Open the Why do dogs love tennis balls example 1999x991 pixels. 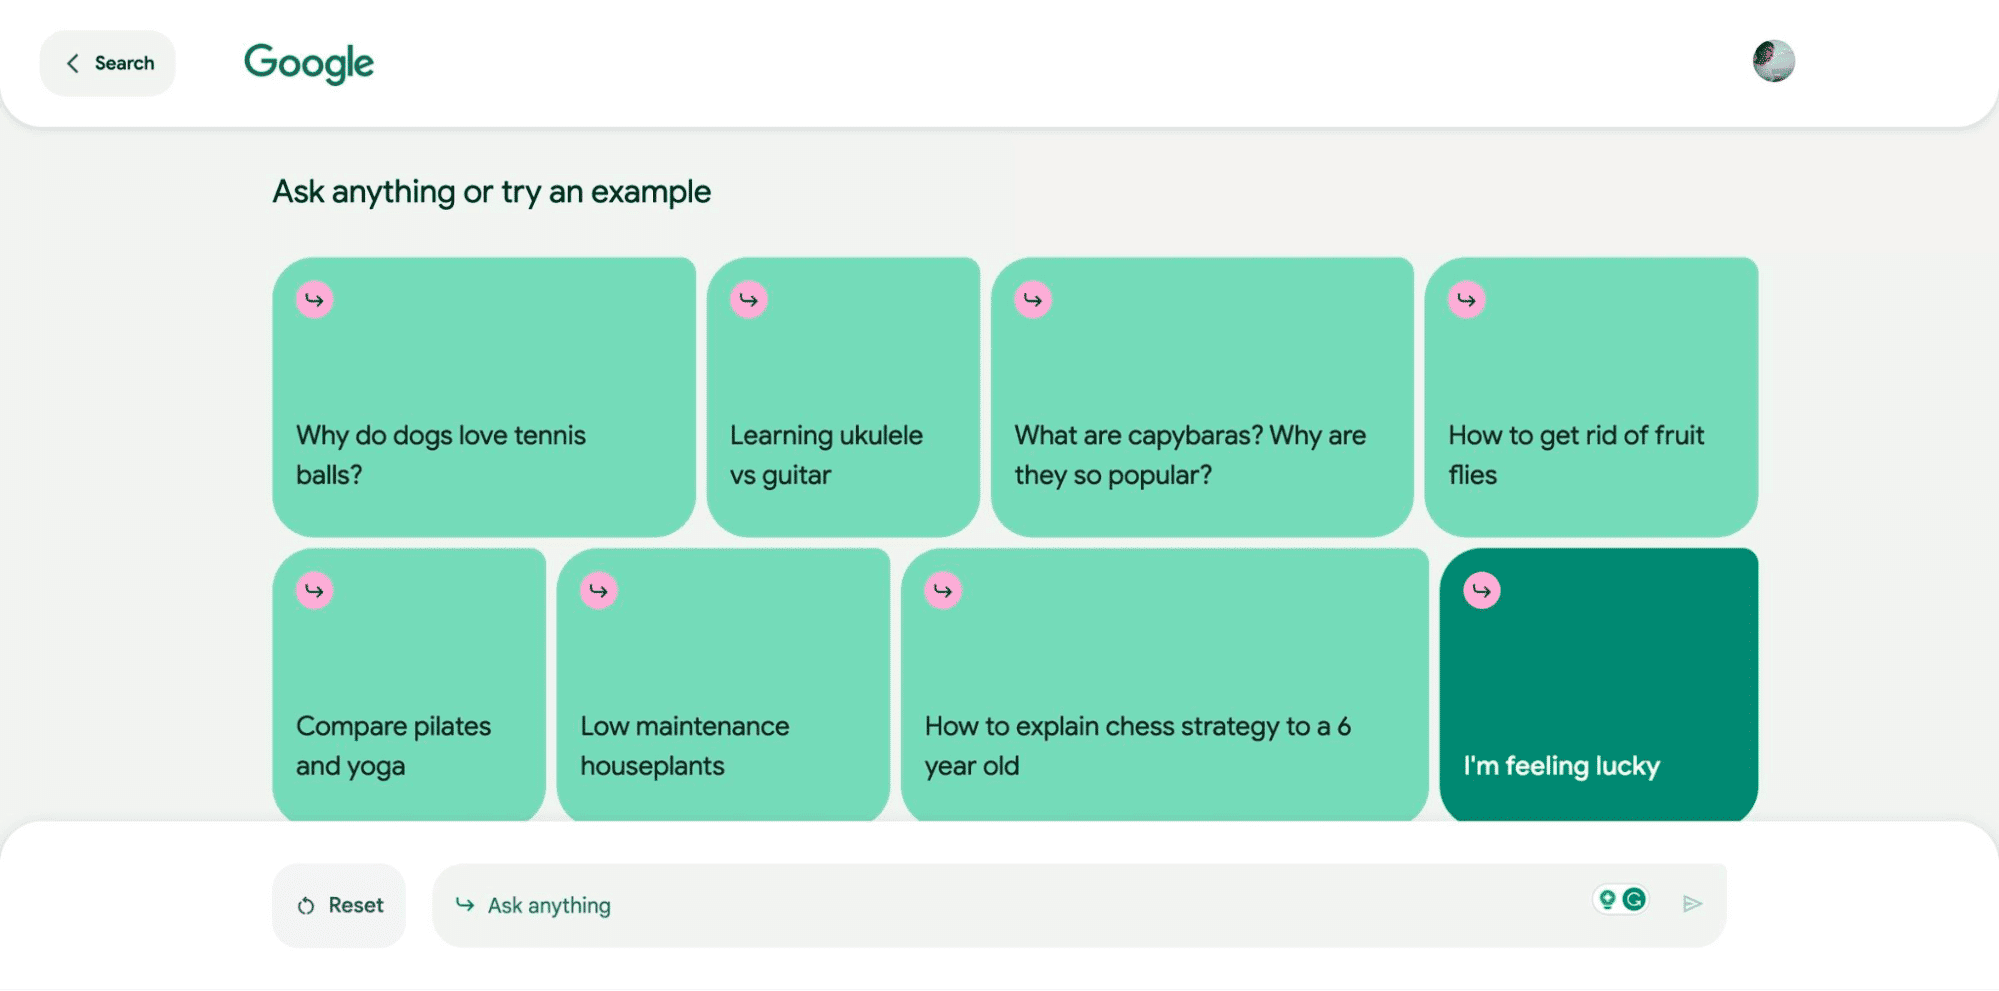point(486,395)
